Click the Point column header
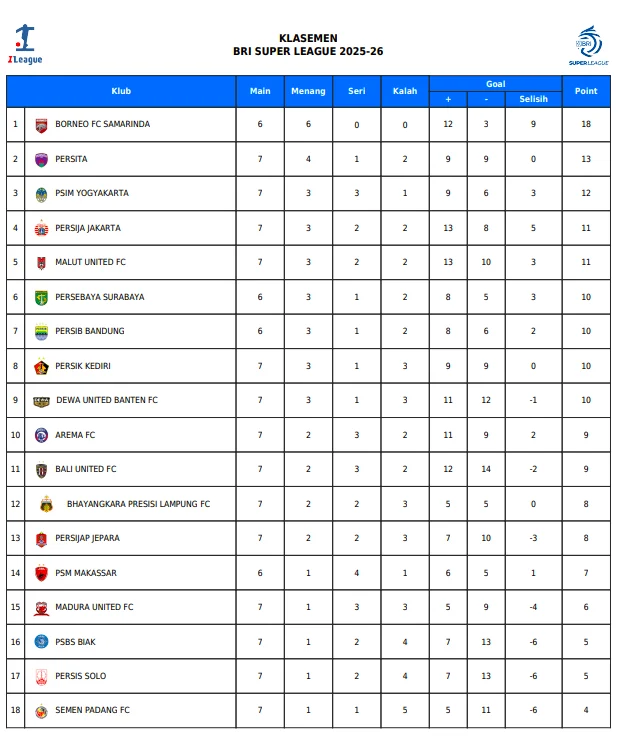This screenshot has width=622, height=737. [586, 91]
